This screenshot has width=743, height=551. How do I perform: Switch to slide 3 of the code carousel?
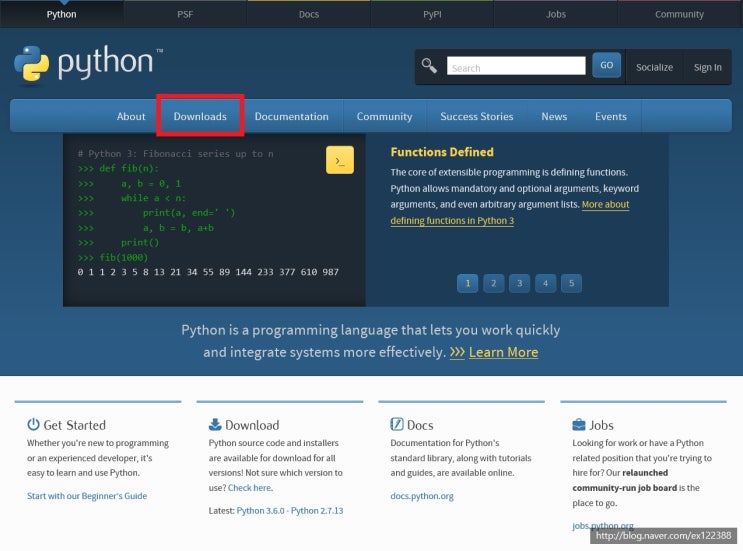click(x=519, y=283)
